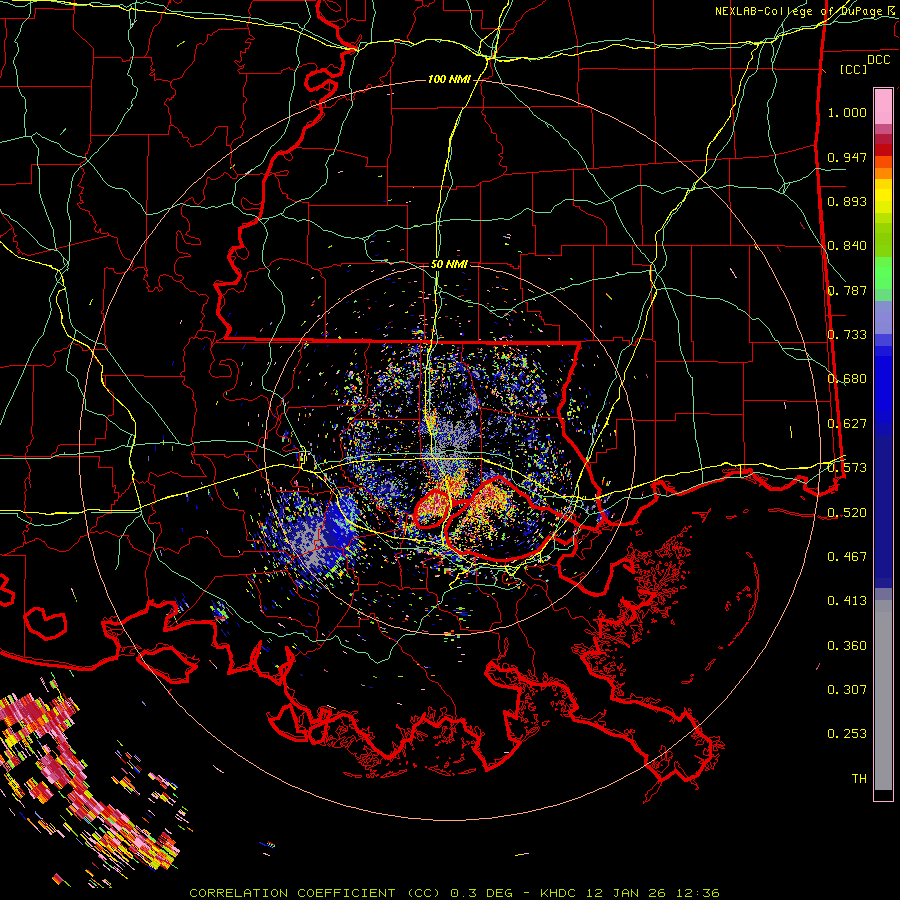Viewport: 900px width, 900px height.
Task: Click the 0.253 scale value
Action: 847,734
